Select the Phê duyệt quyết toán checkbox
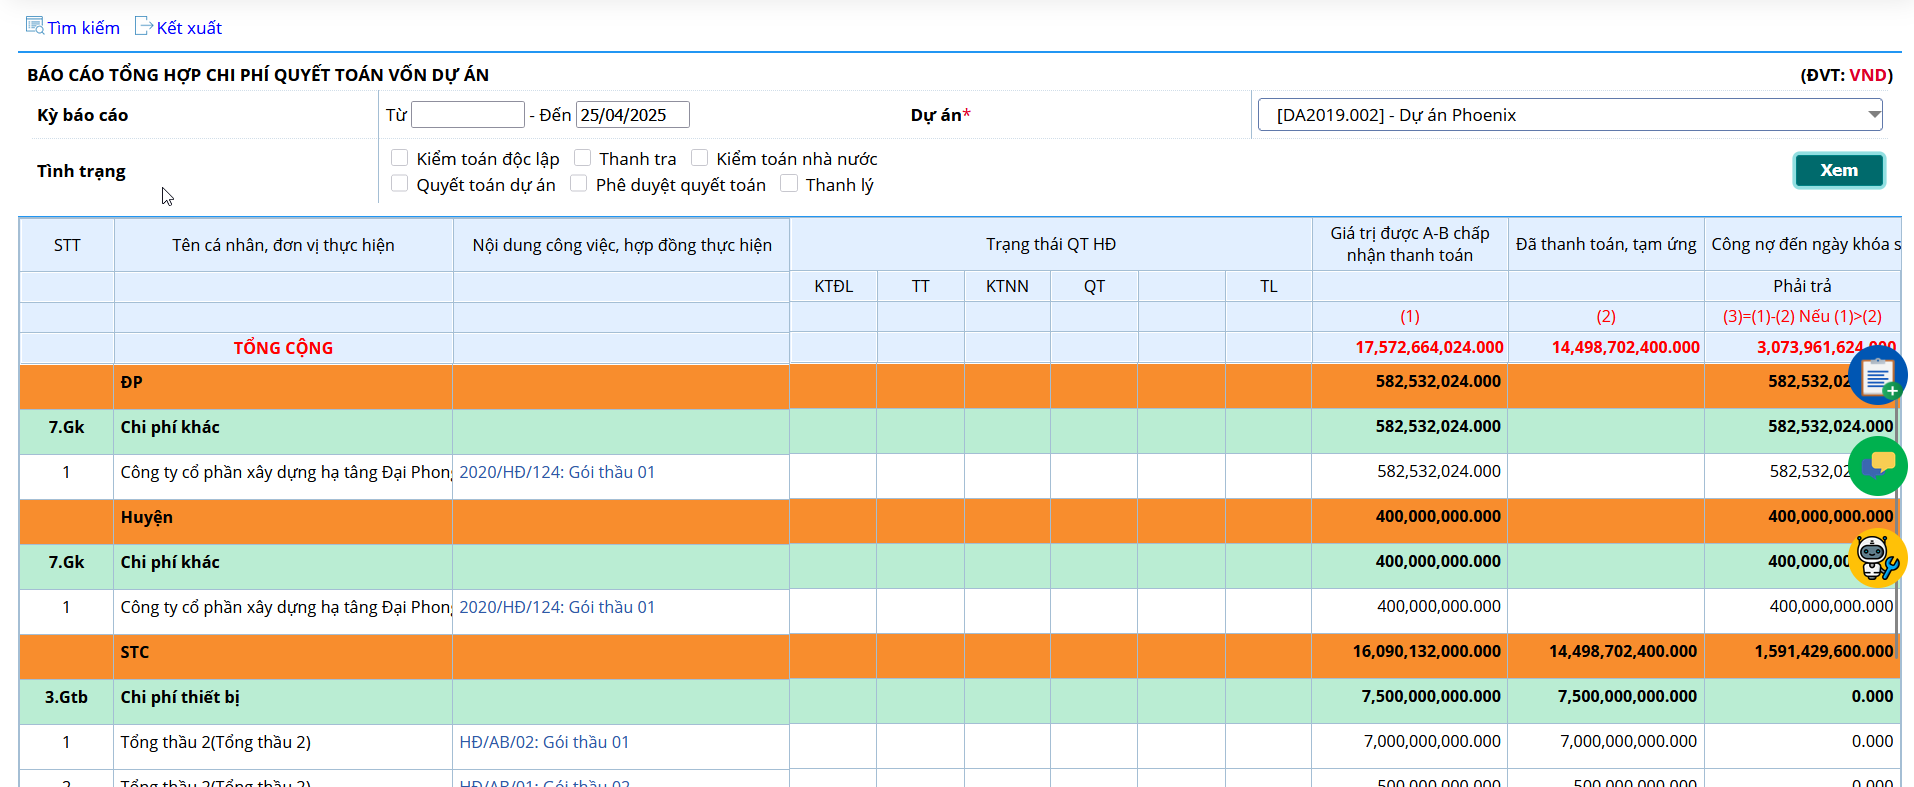 click(x=579, y=184)
